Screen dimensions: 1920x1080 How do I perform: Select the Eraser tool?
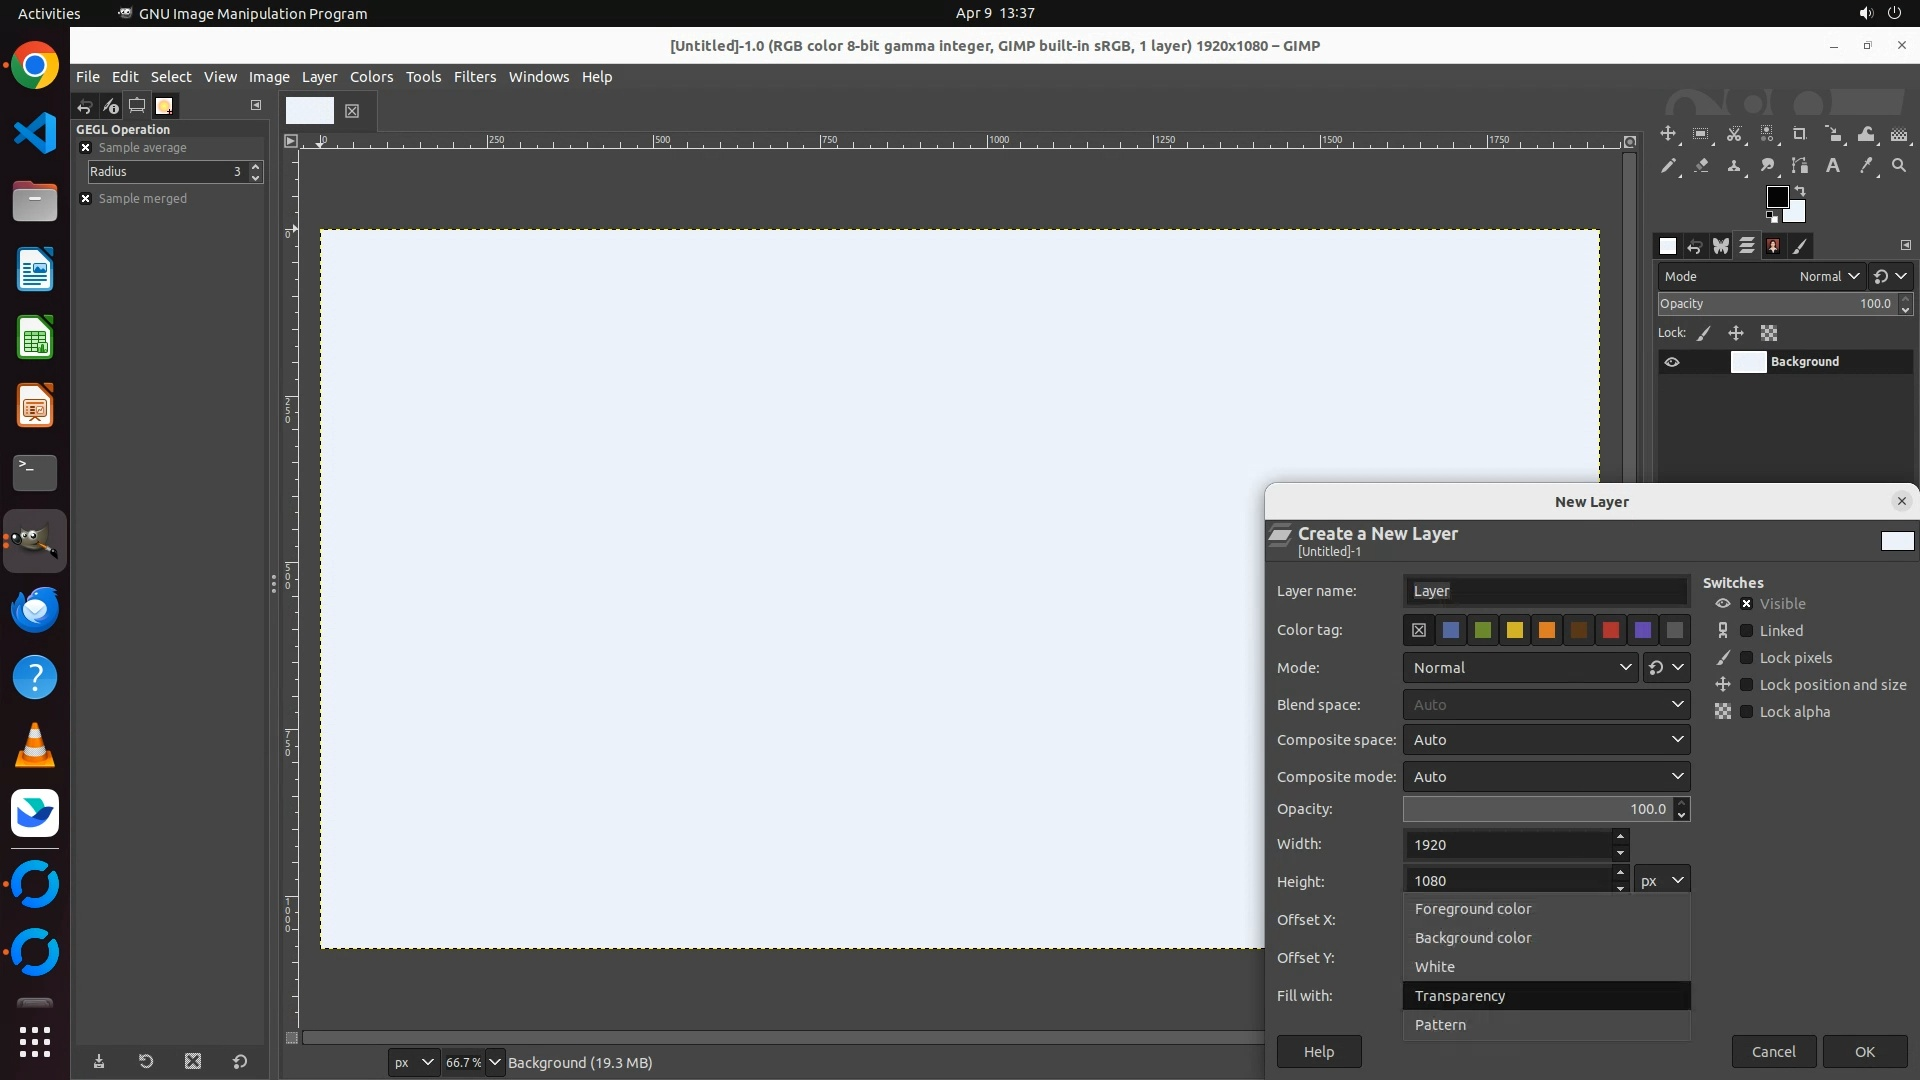pyautogui.click(x=1701, y=166)
